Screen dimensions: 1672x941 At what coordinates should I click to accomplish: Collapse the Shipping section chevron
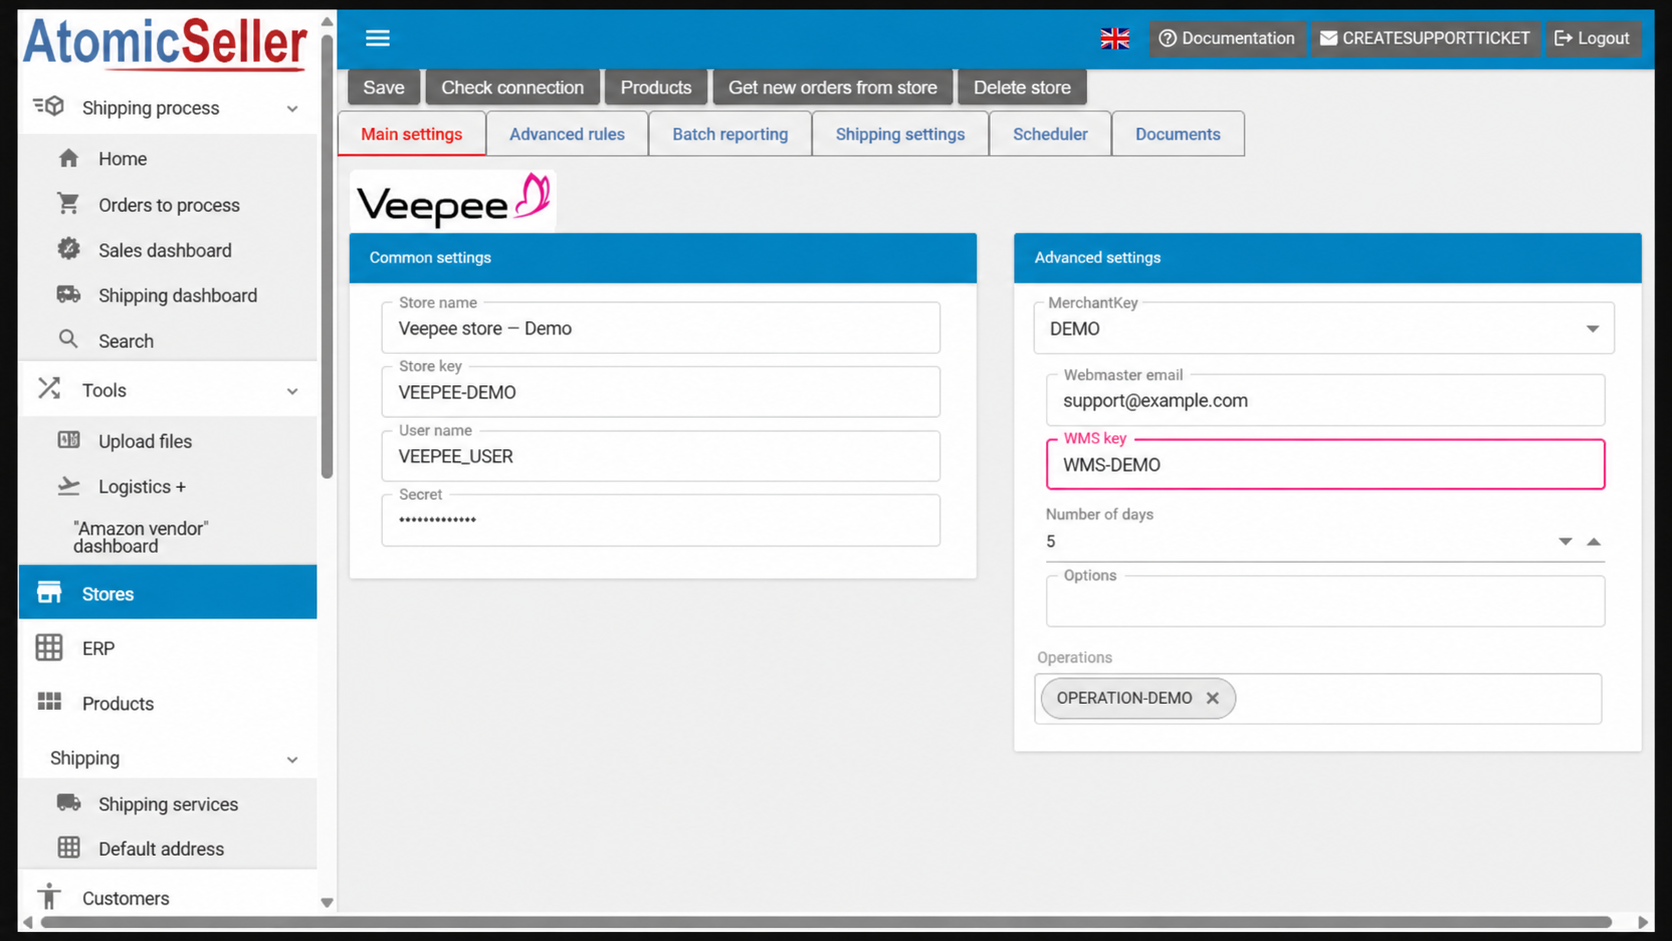coord(292,759)
